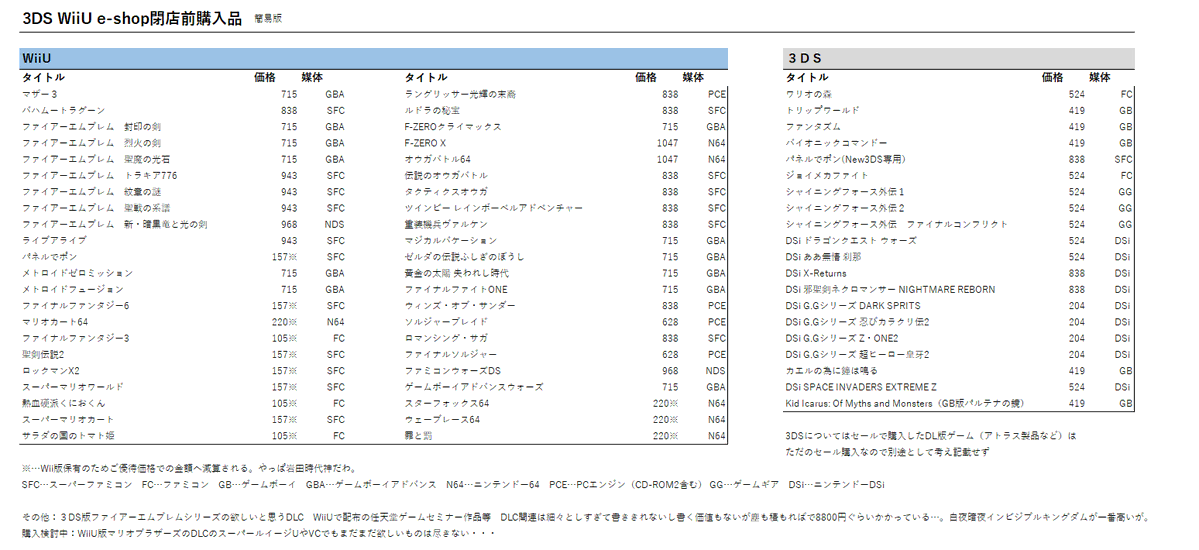Click the タクティクスオウガ title
Image resolution: width=1199 pixels, height=550 pixels.
click(446, 192)
